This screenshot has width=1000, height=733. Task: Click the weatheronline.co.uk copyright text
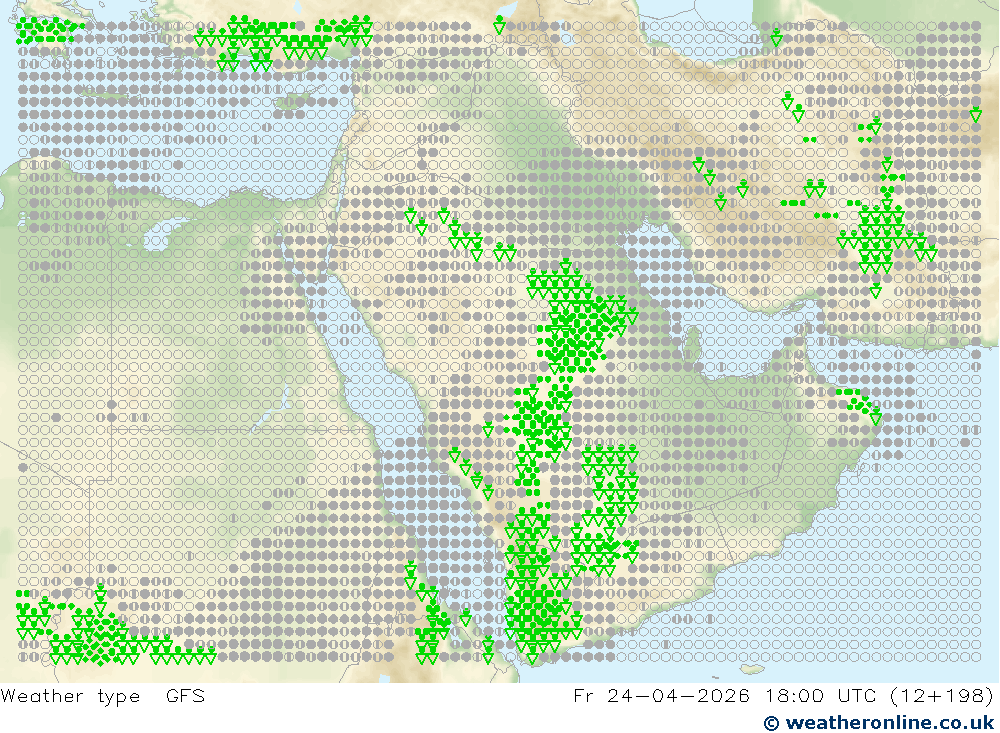[879, 723]
